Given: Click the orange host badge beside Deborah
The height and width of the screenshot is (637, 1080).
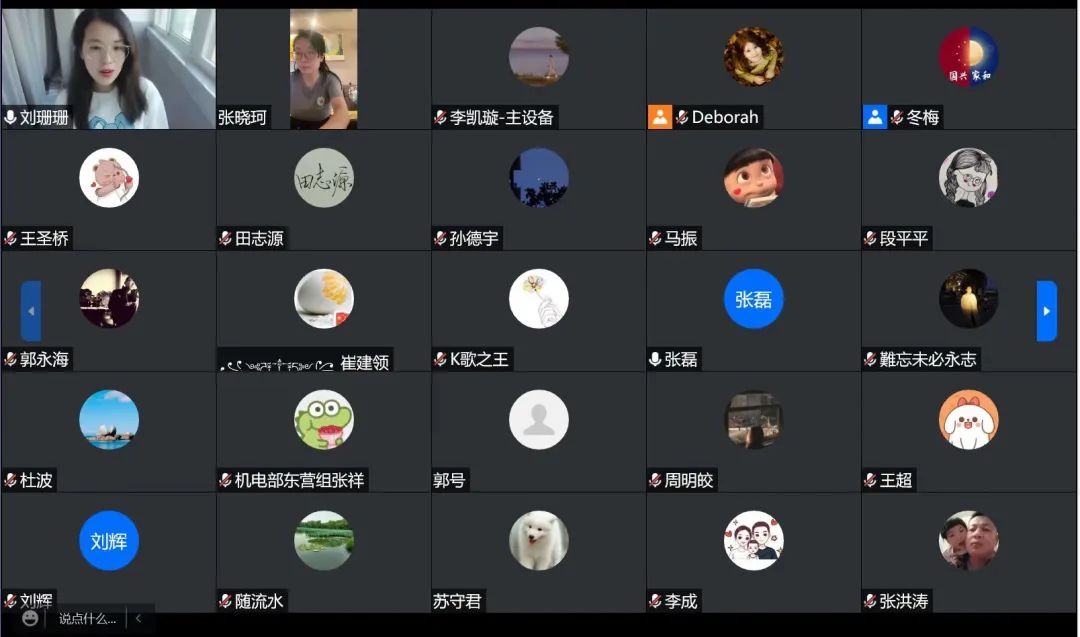Looking at the screenshot, I should (659, 117).
